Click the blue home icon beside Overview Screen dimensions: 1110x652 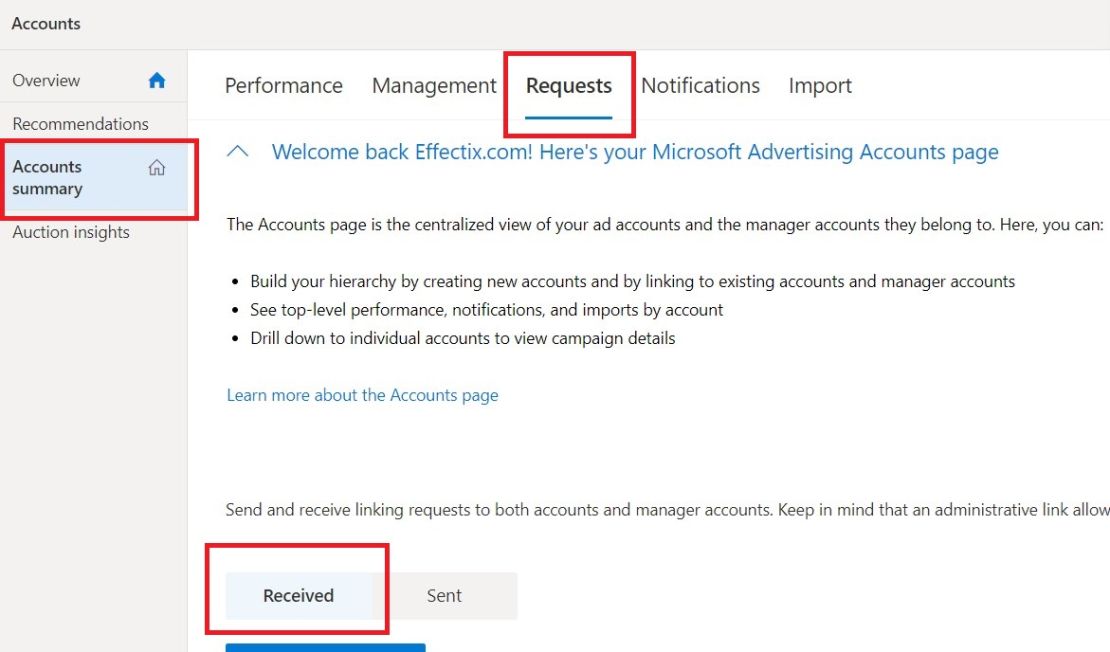(x=157, y=80)
